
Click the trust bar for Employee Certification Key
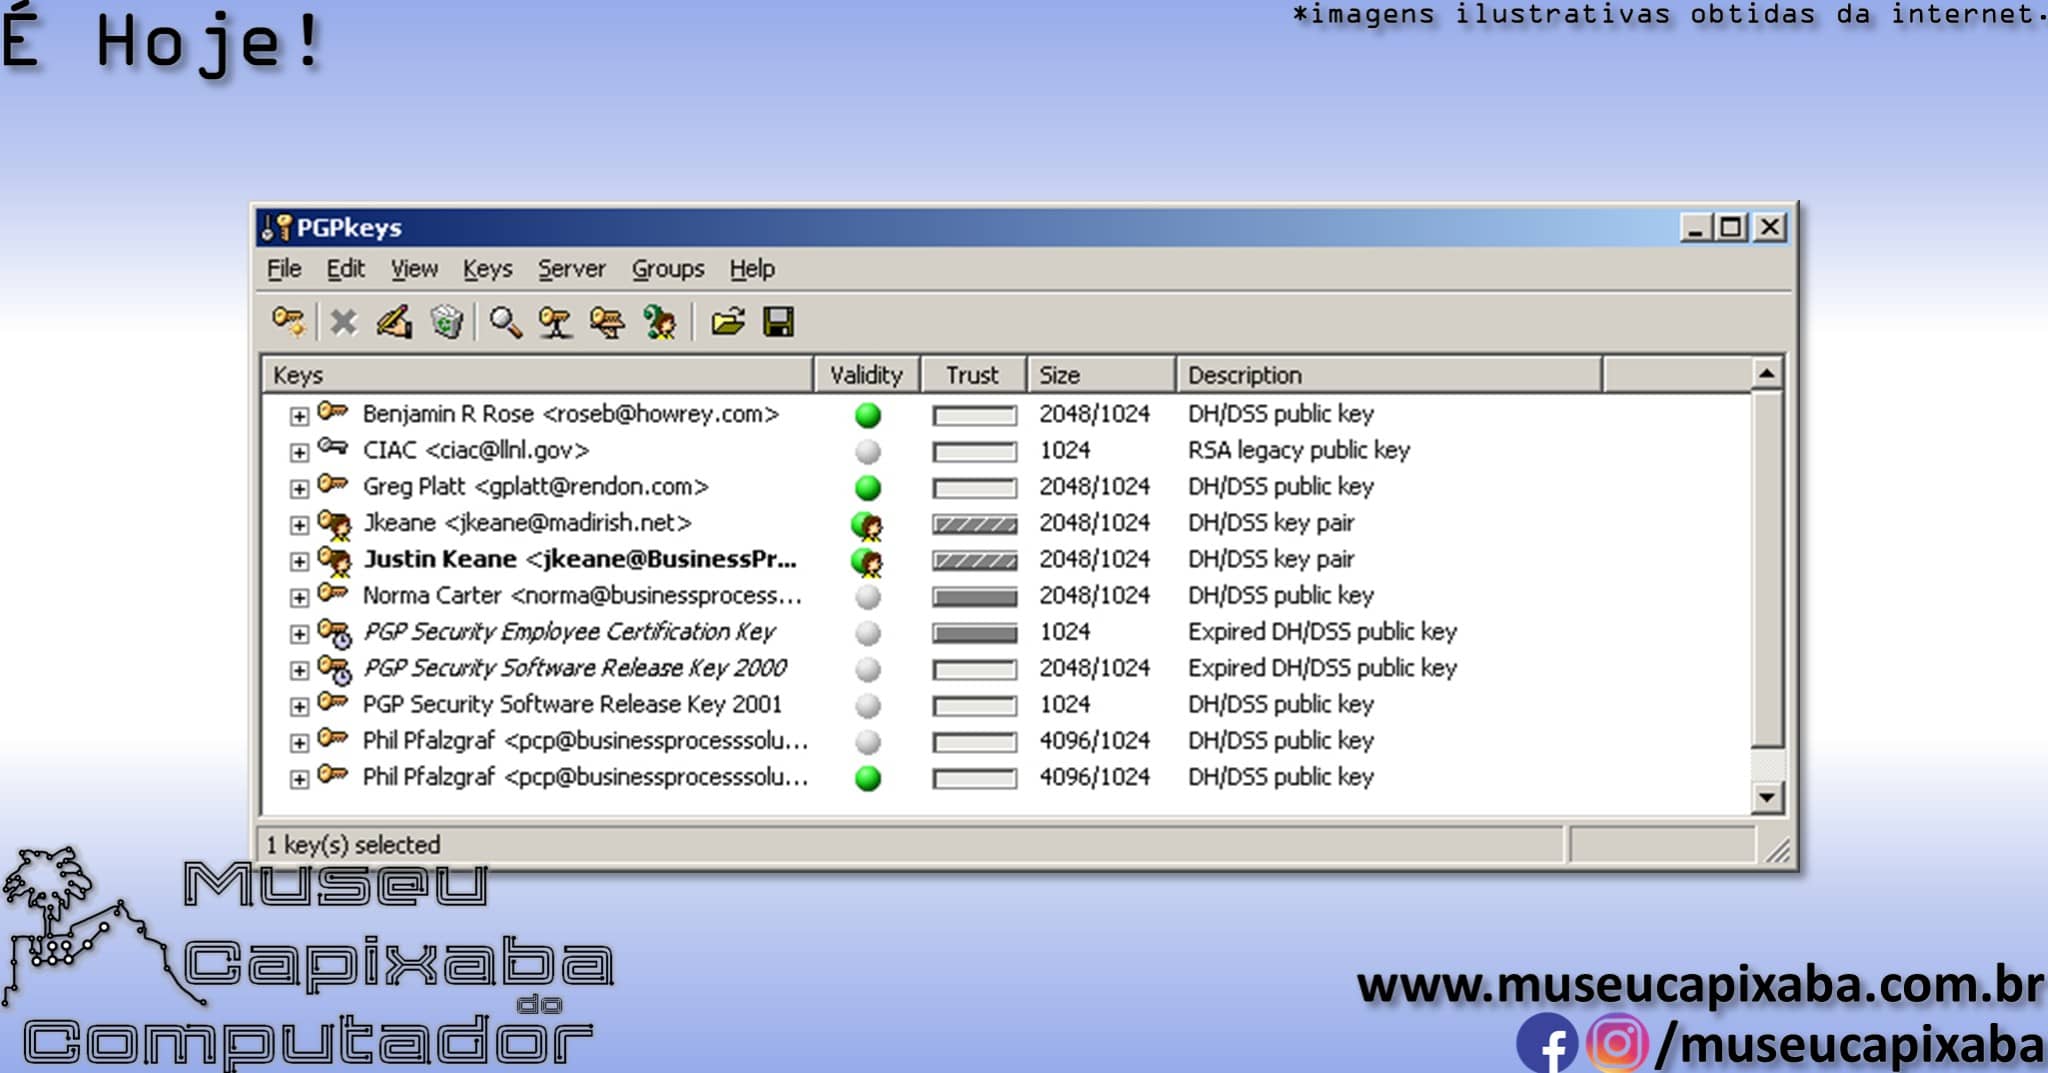(x=974, y=633)
